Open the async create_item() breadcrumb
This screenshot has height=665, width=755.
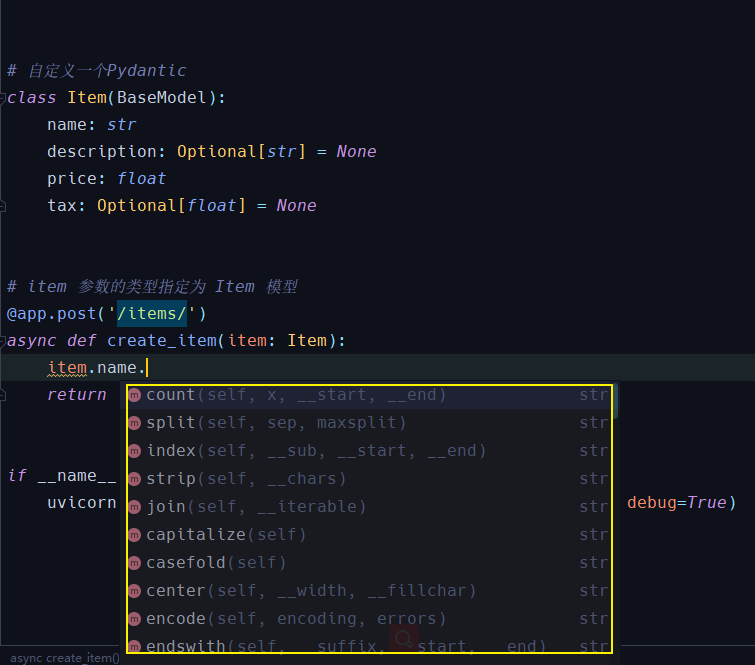tap(65, 657)
